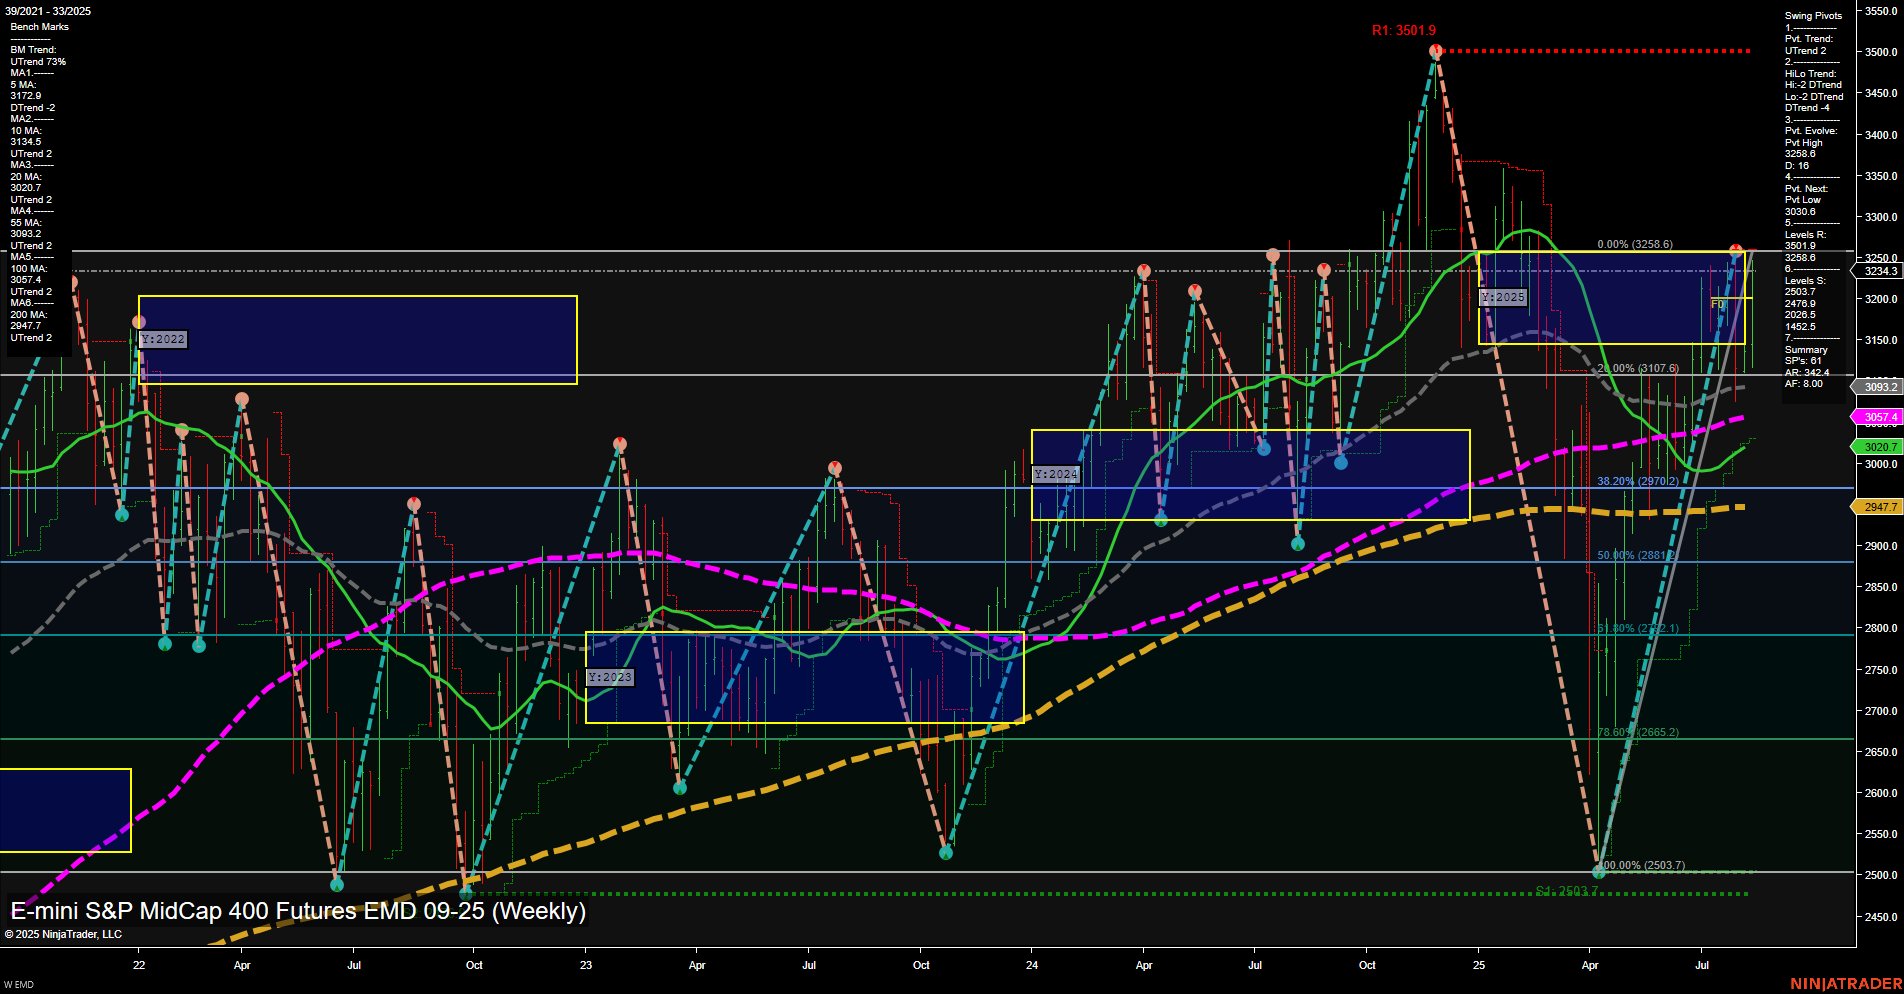
Task: Select the Y:2022 yellow range box label
Action: point(163,338)
